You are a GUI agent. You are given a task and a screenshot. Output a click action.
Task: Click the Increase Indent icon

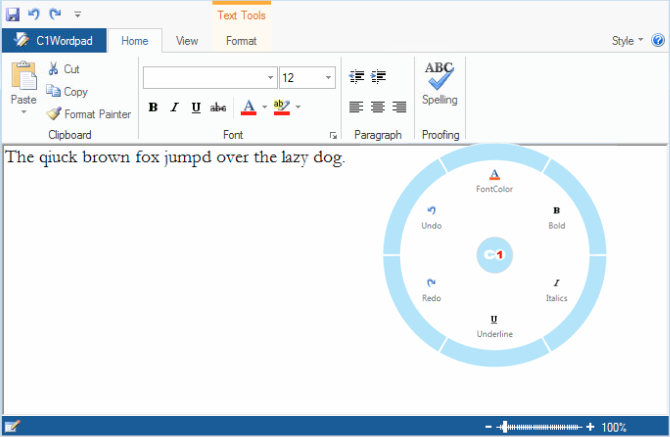point(379,76)
